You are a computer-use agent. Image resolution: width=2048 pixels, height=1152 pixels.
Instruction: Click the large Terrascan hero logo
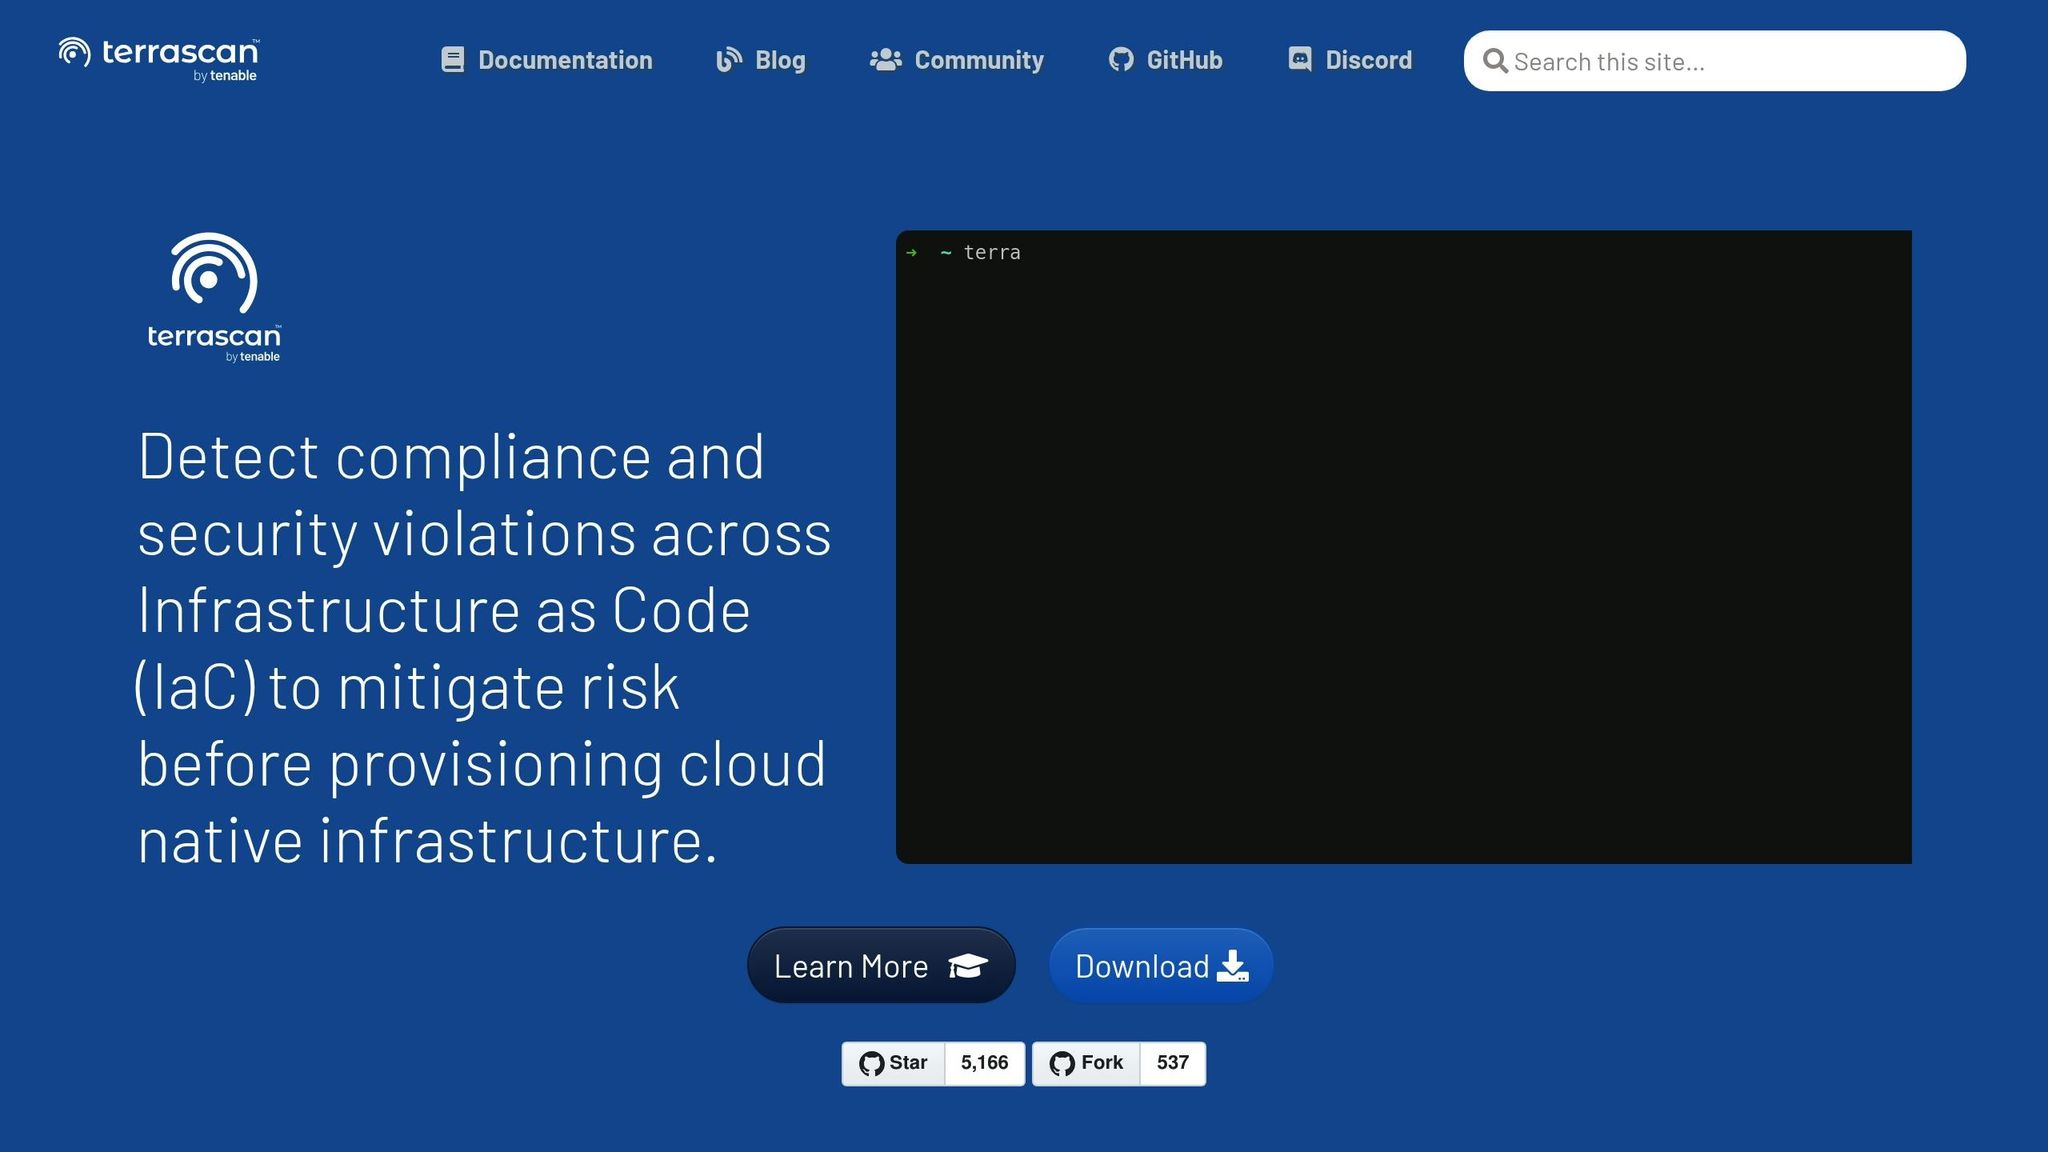[214, 297]
